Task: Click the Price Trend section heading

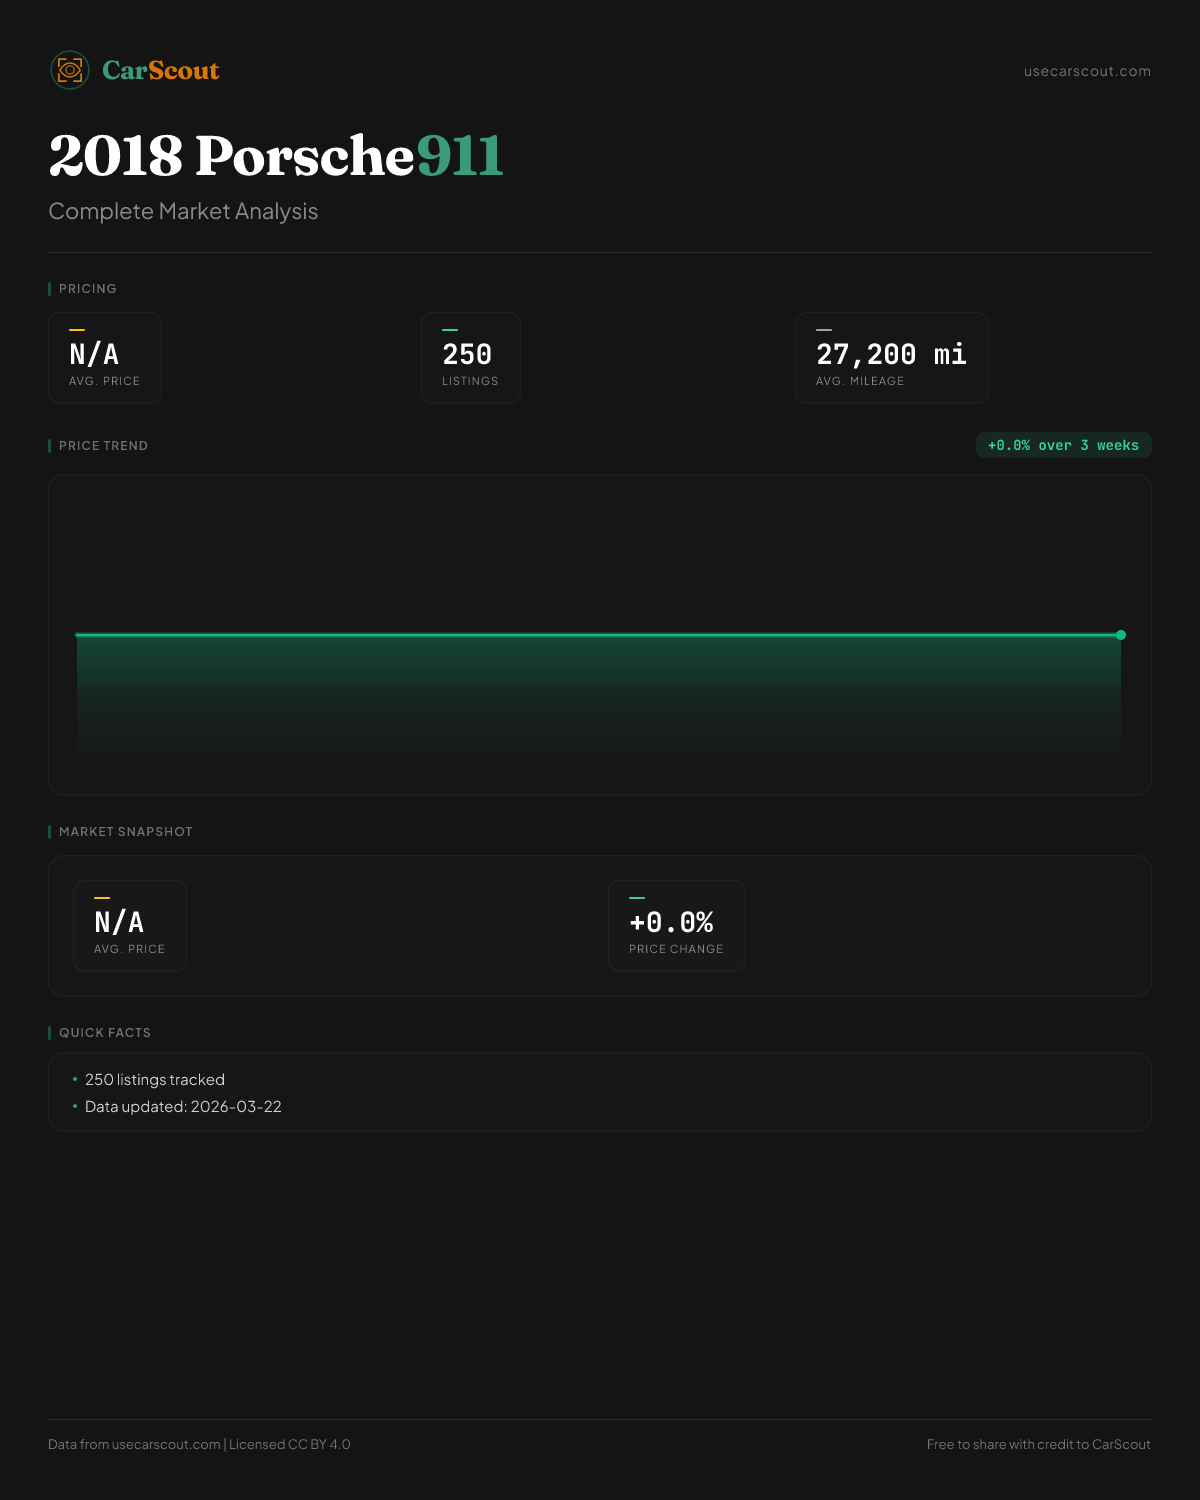Action: pyautogui.click(x=103, y=446)
